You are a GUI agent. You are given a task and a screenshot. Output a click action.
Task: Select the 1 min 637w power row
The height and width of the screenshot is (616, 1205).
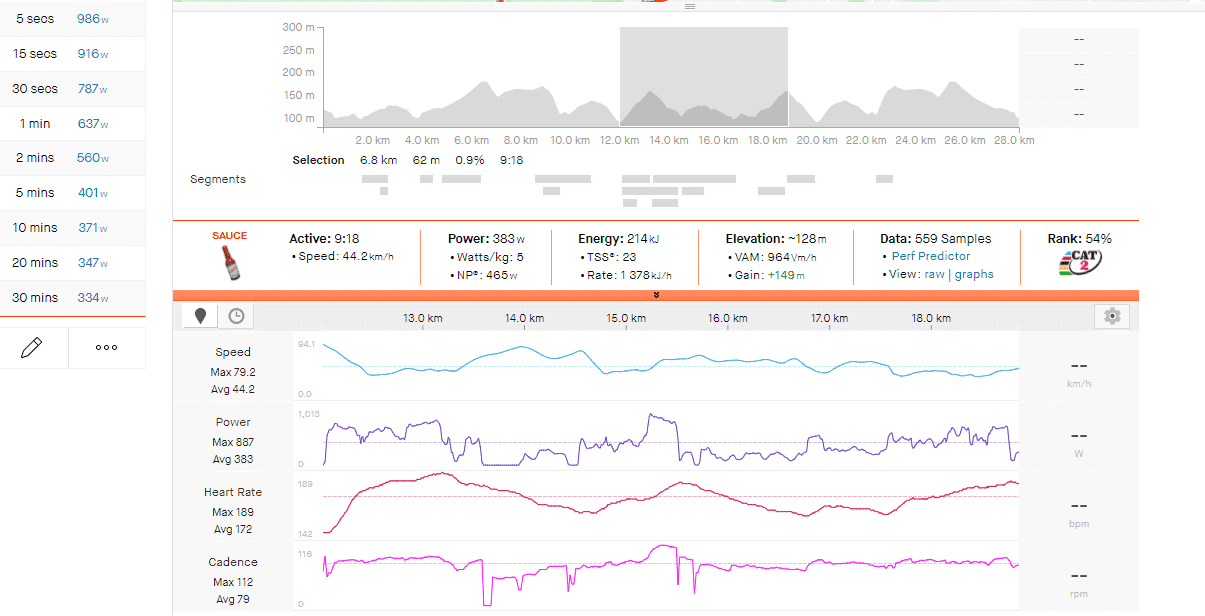click(x=72, y=124)
